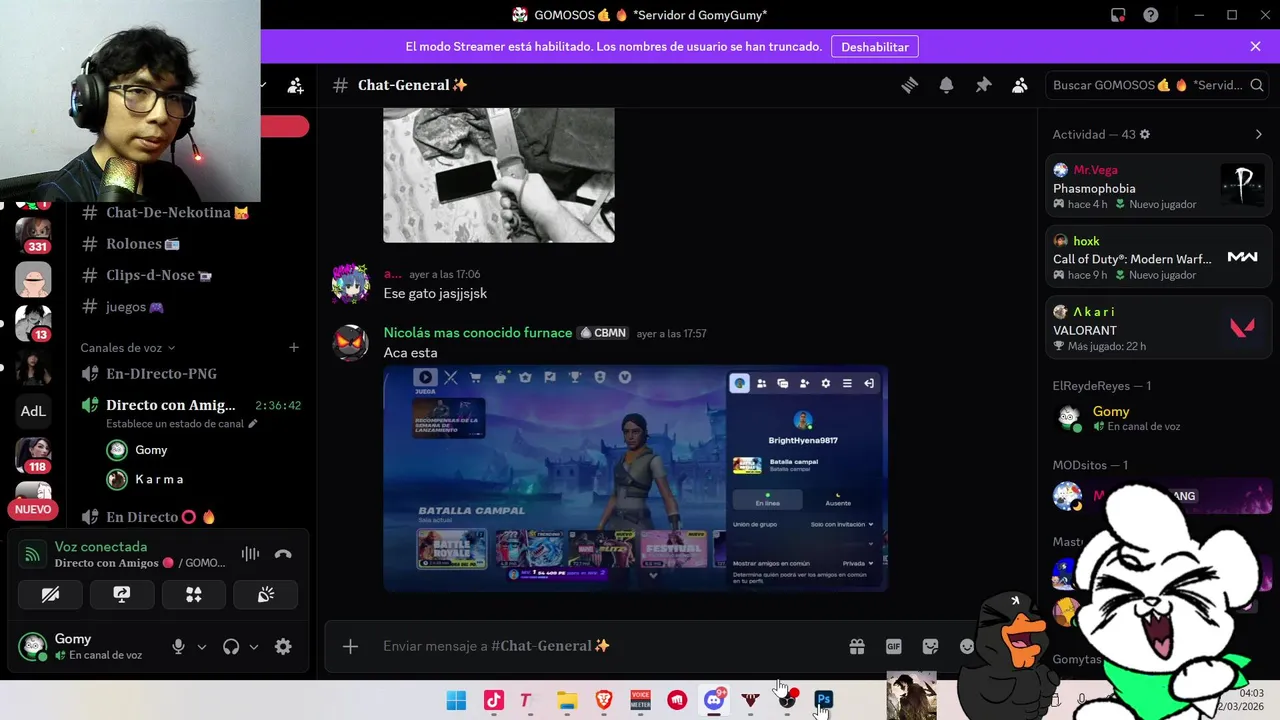Image resolution: width=1280 pixels, height=720 pixels.
Task: Select member Gomy in member list
Action: coord(1159,418)
